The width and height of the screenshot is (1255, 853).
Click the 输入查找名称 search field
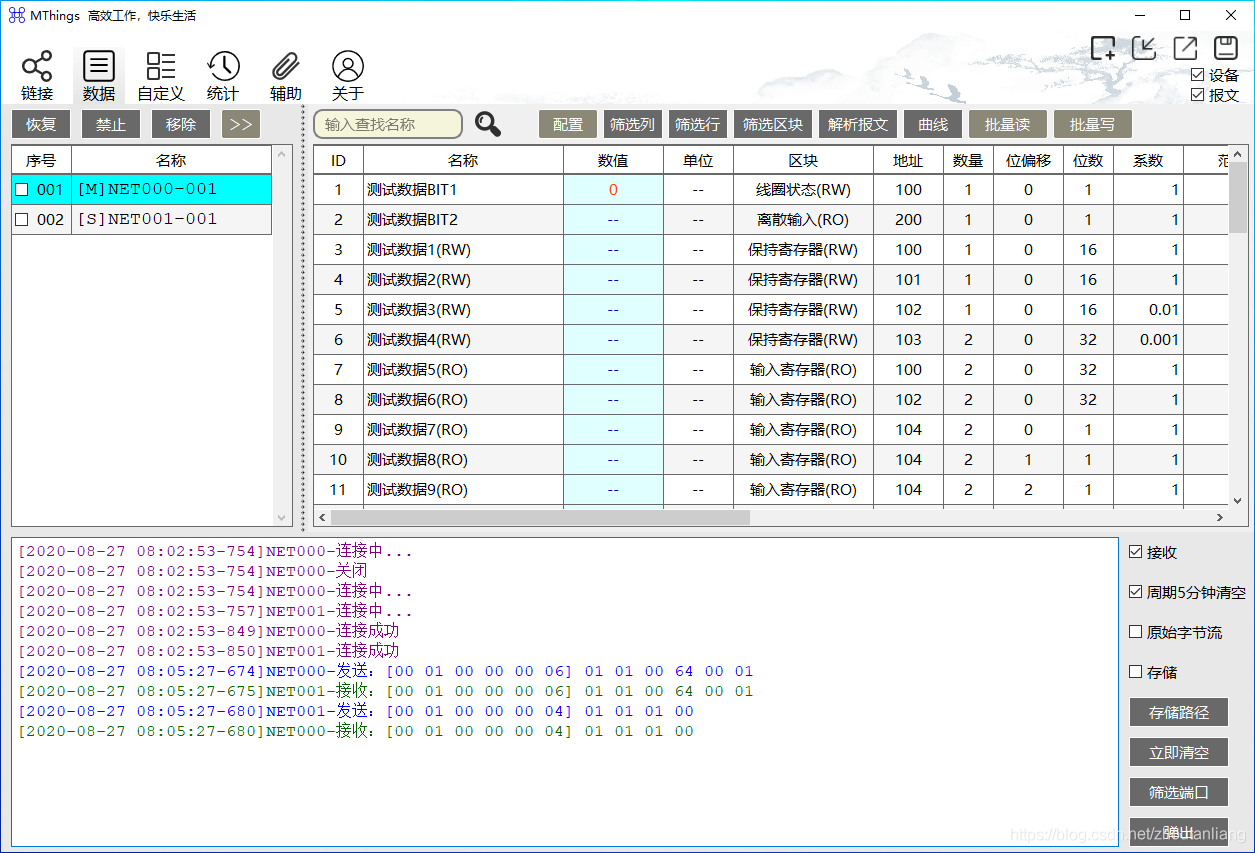click(x=388, y=124)
